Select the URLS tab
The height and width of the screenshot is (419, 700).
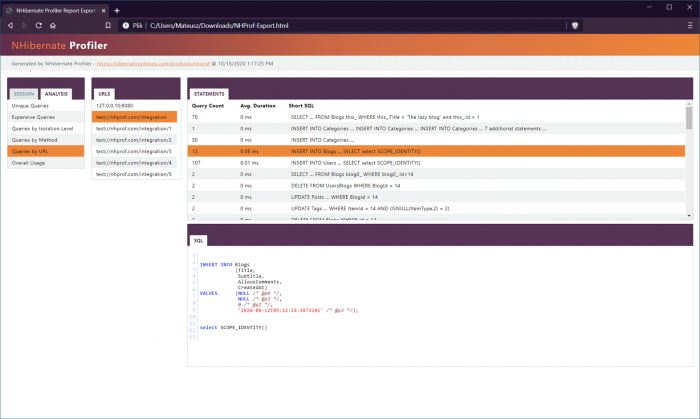104,94
